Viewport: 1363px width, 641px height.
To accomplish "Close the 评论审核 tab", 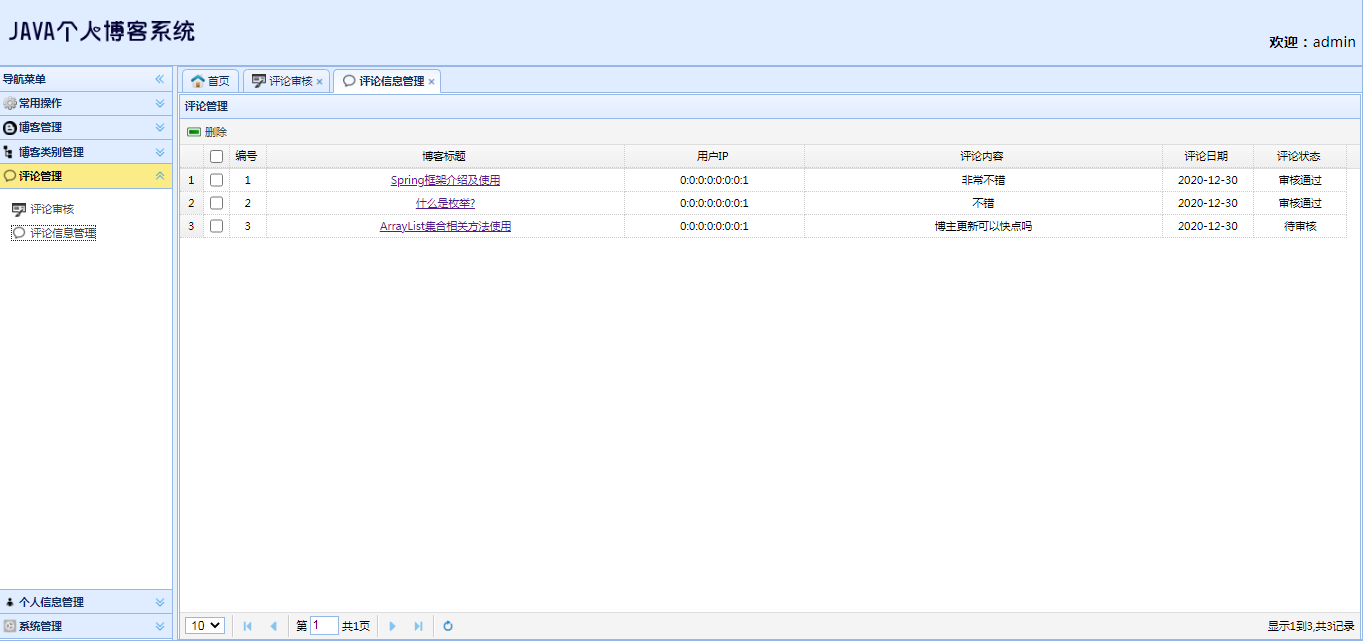I will point(319,82).
